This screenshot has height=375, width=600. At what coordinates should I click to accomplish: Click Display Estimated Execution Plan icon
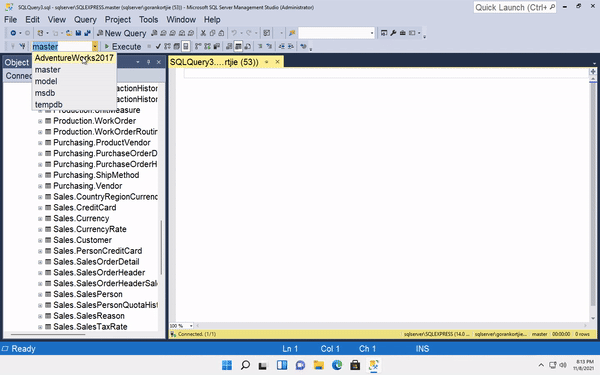167,47
